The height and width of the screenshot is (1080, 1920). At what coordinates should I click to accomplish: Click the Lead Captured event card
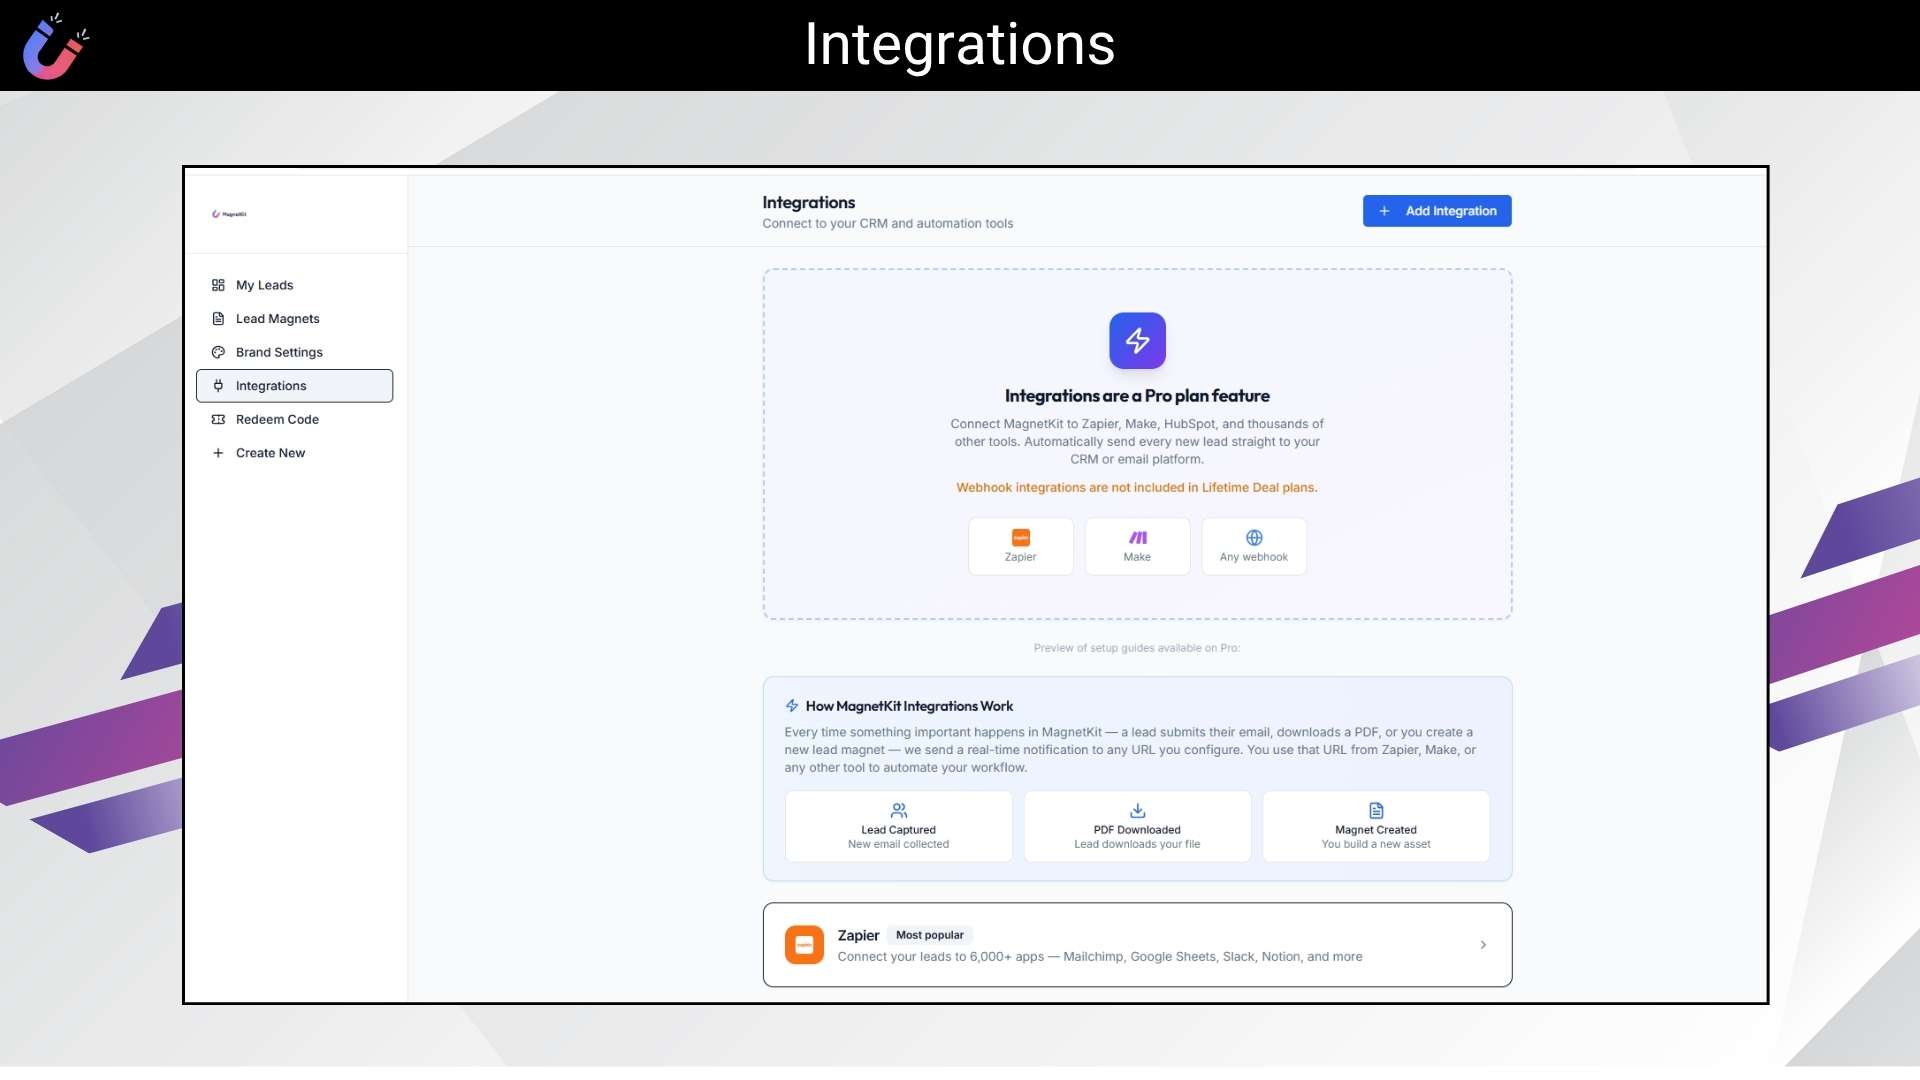coord(898,827)
